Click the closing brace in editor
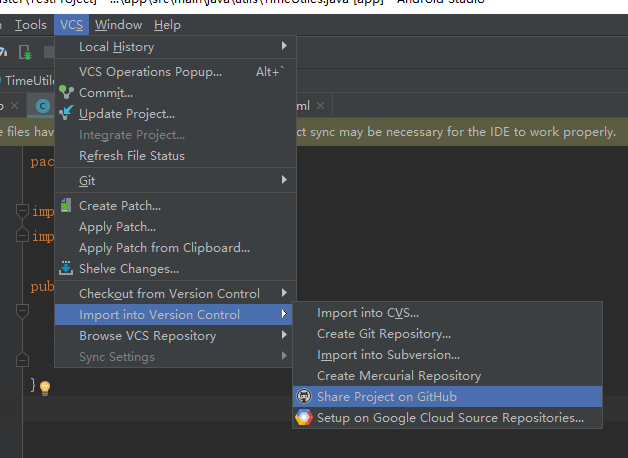 click(33, 385)
